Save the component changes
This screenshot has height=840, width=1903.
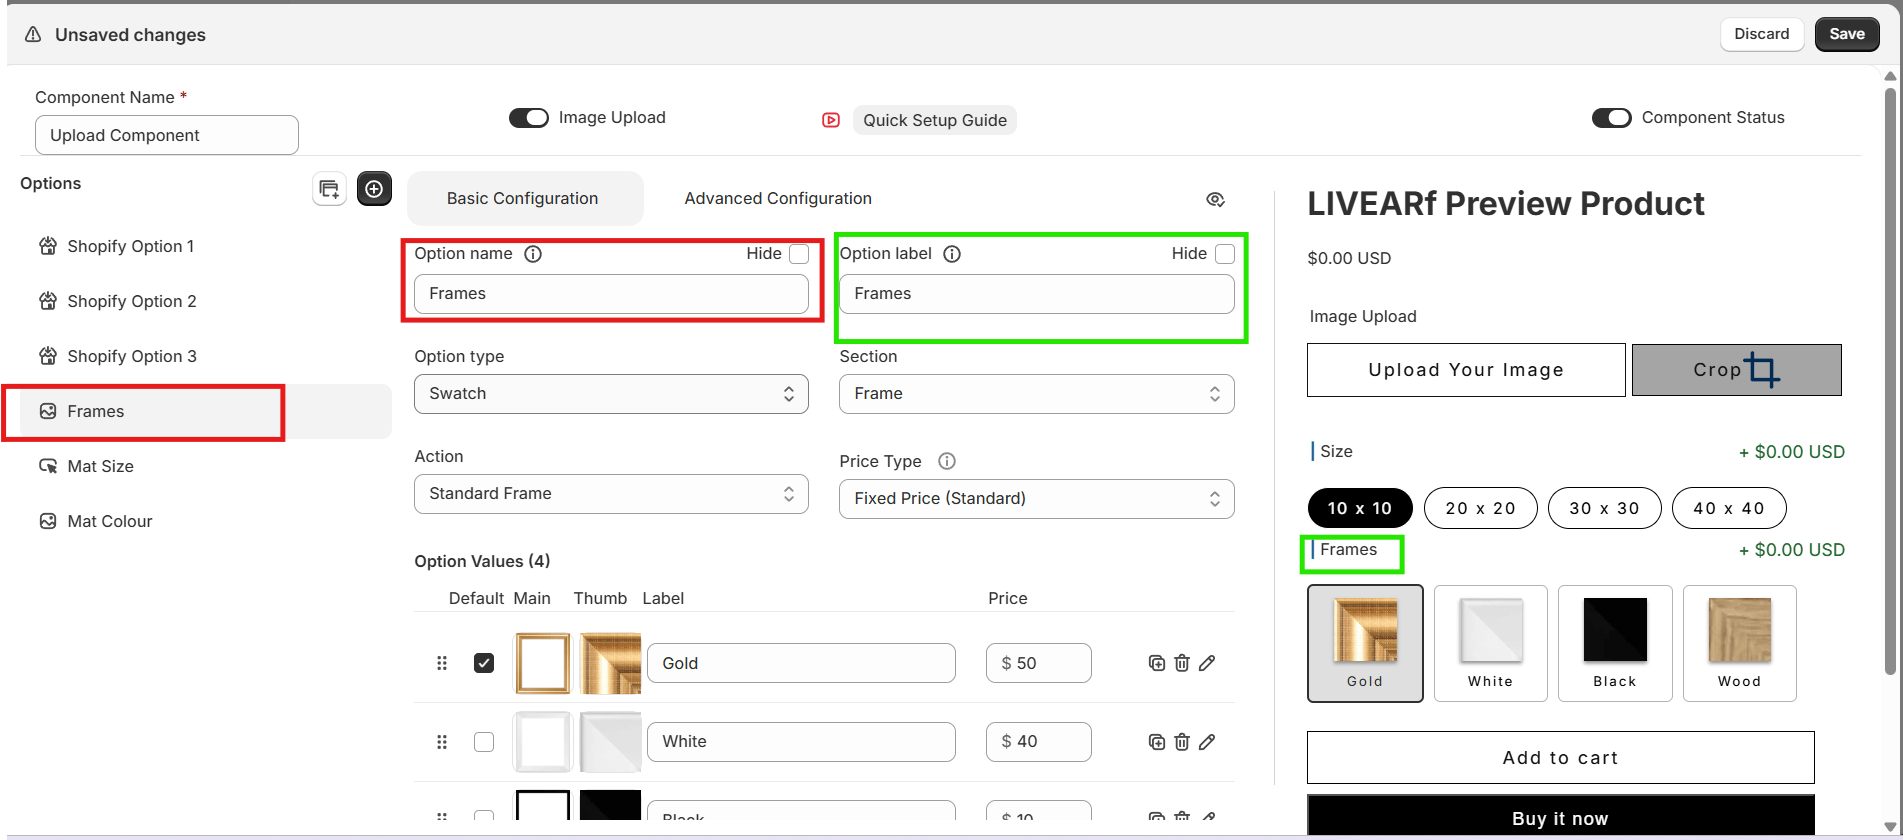point(1847,34)
